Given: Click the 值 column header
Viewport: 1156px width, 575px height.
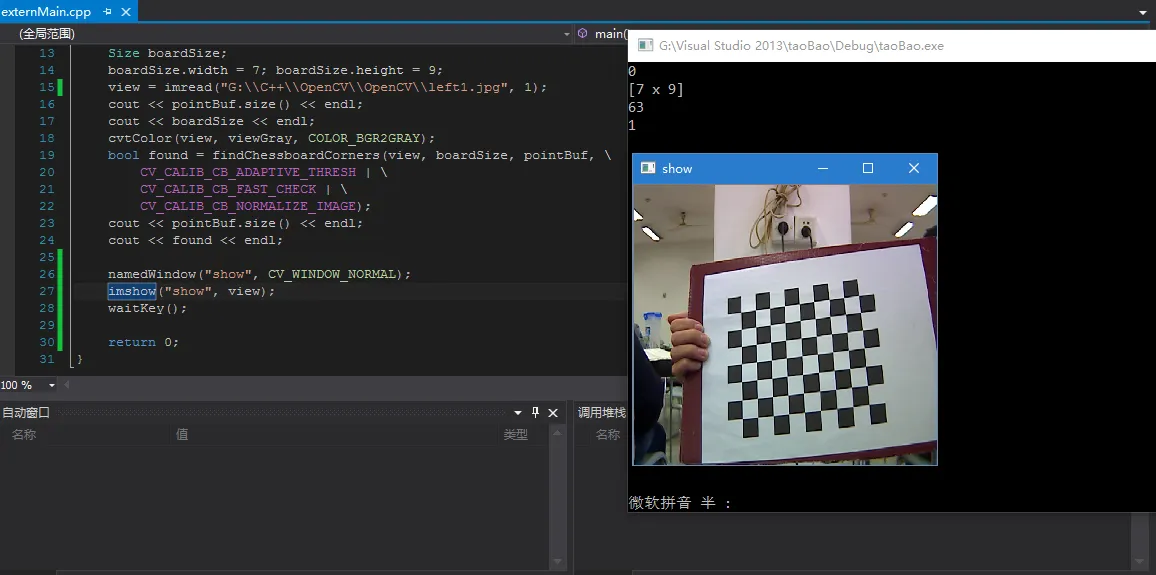Looking at the screenshot, I should click(182, 435).
